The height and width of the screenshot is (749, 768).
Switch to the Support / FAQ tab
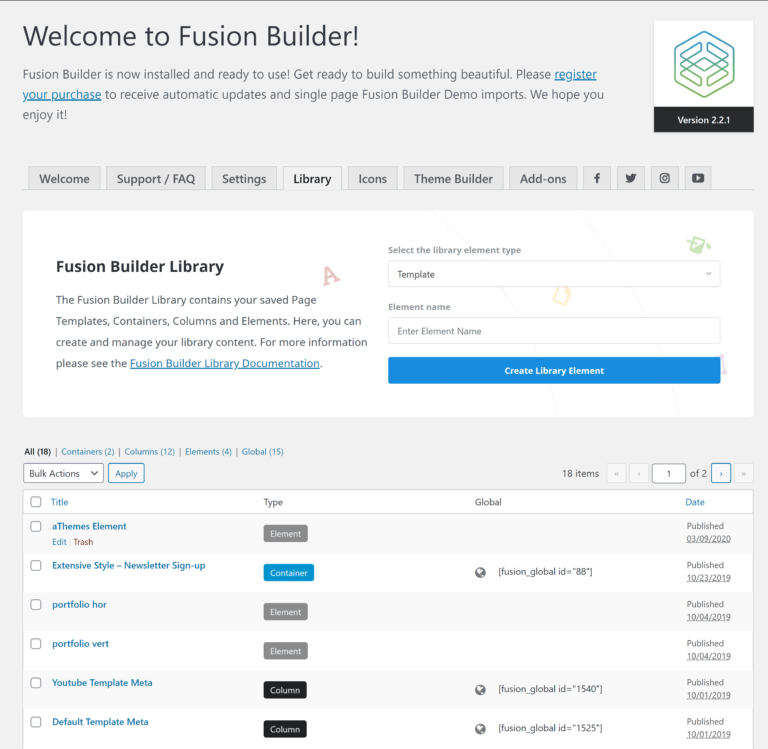[x=156, y=178]
